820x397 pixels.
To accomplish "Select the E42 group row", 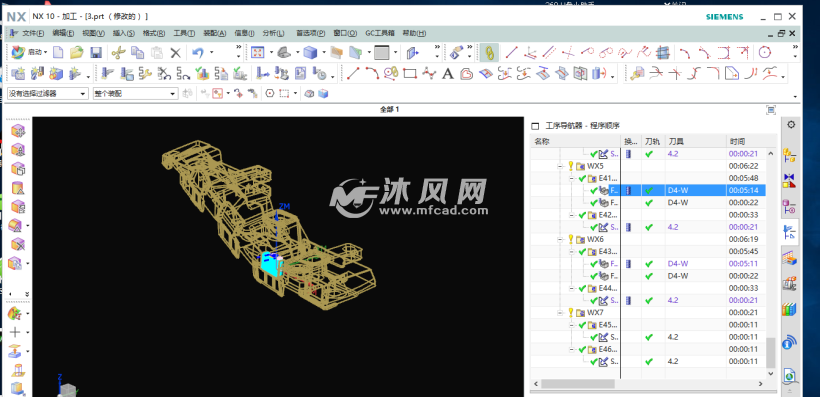I will [x=648, y=215].
